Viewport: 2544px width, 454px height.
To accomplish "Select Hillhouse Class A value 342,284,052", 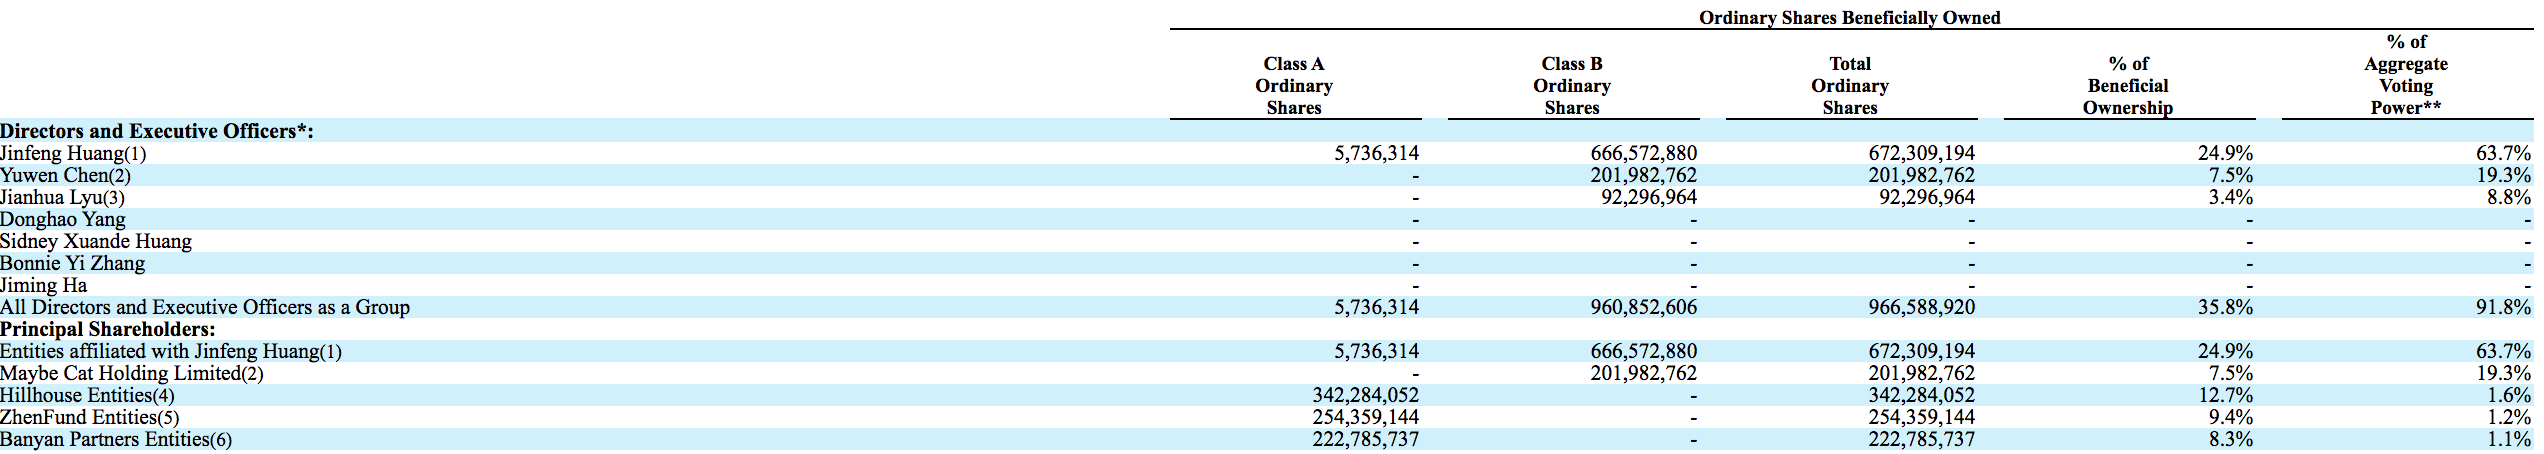I will tap(1366, 395).
